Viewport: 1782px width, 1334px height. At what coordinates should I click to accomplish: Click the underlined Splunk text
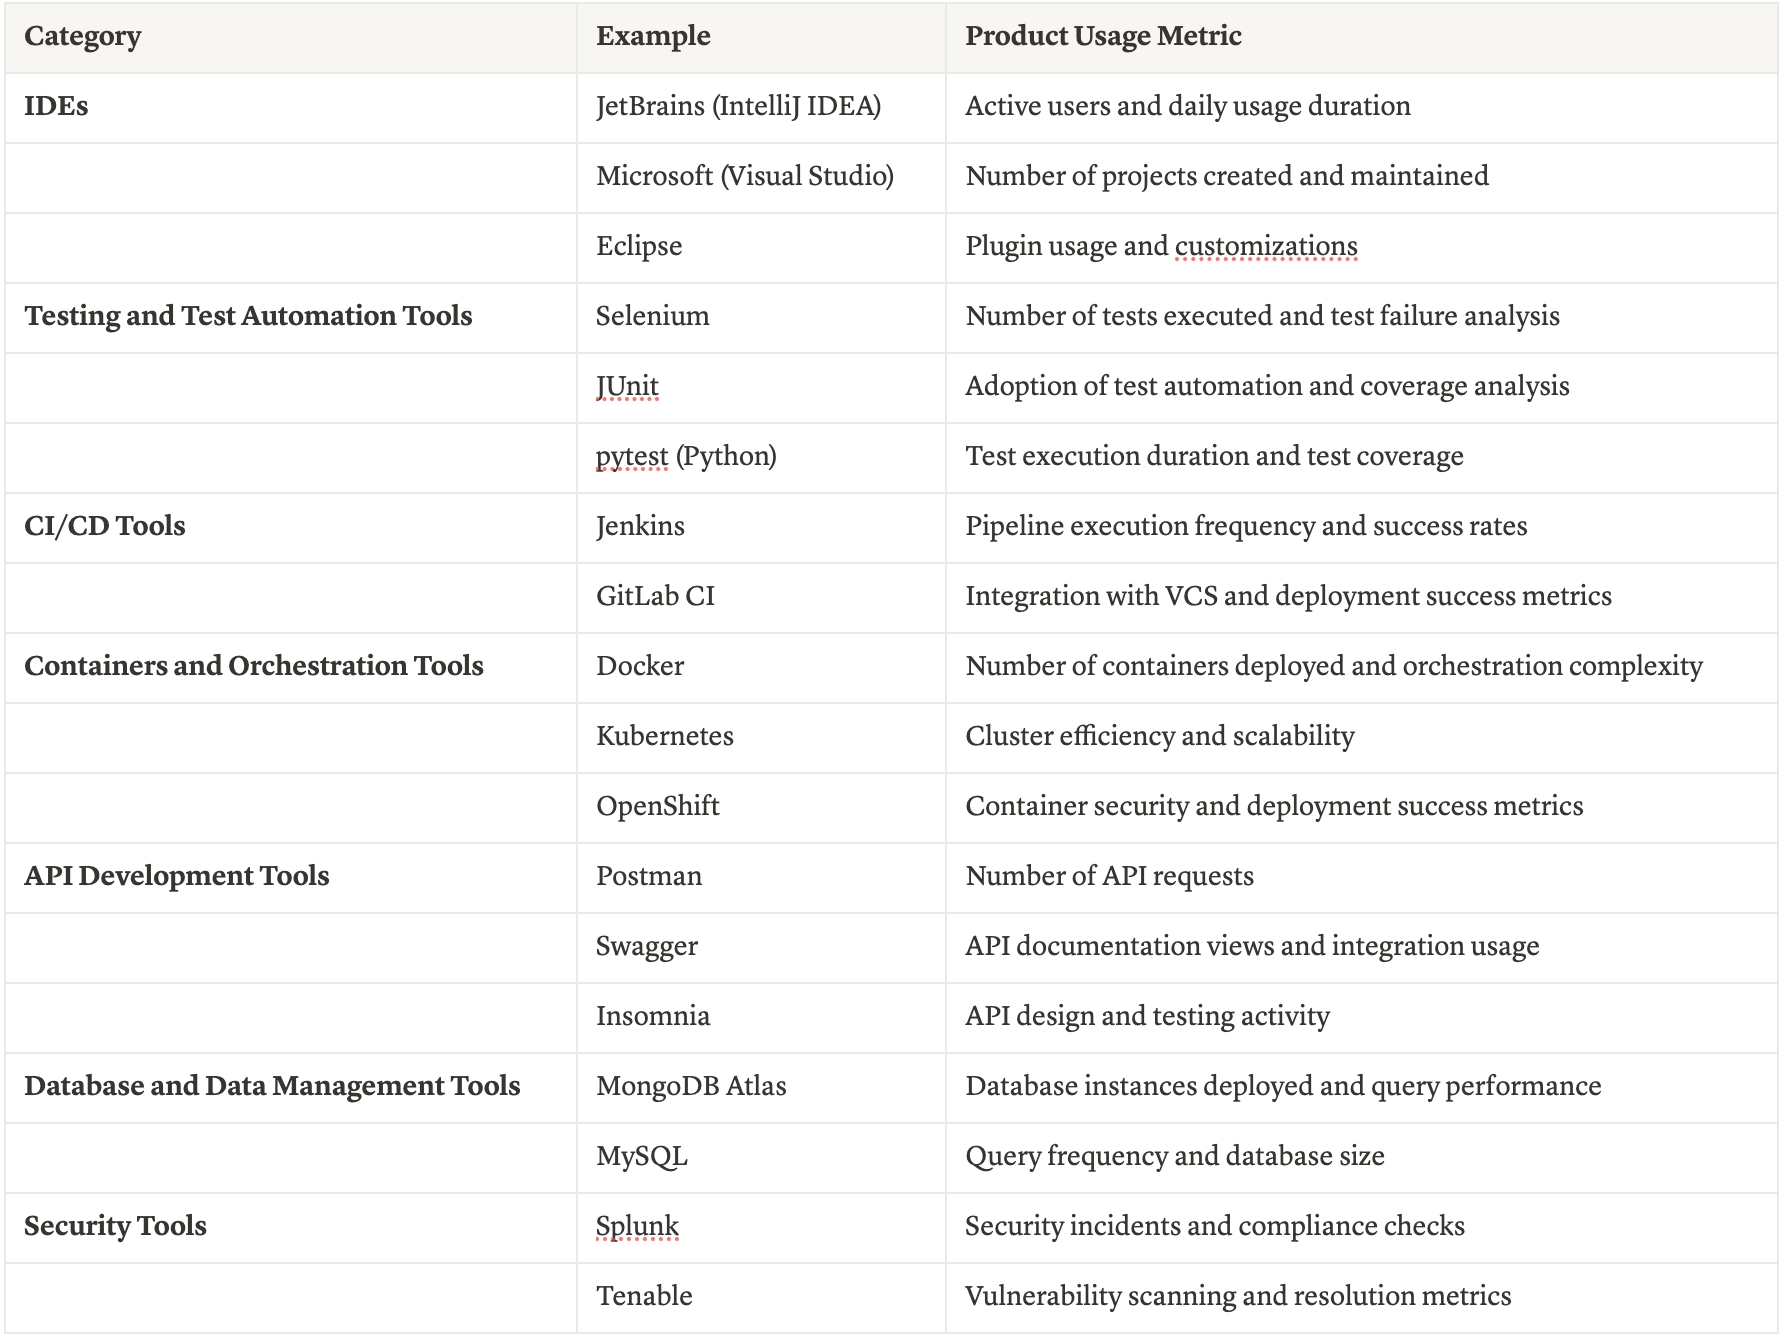point(637,1227)
